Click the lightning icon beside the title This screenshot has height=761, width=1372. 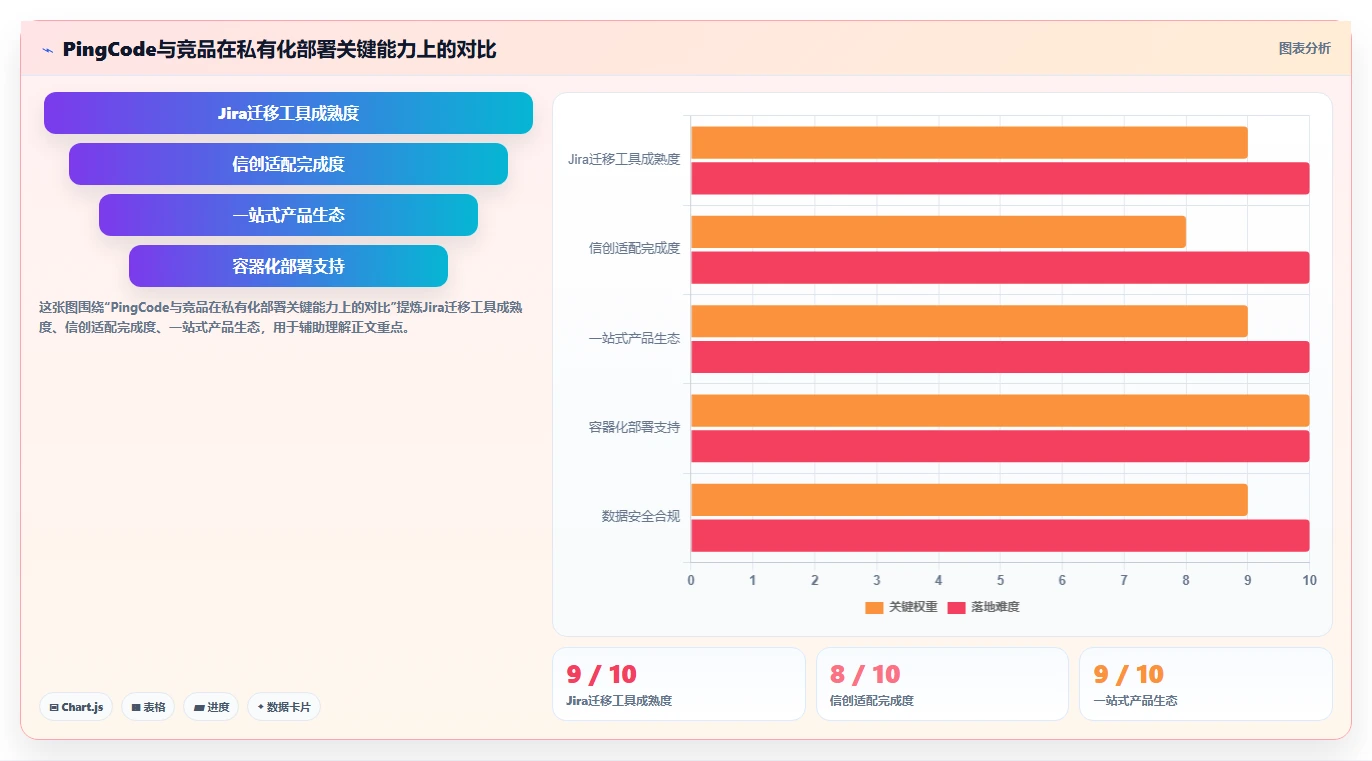click(47, 50)
